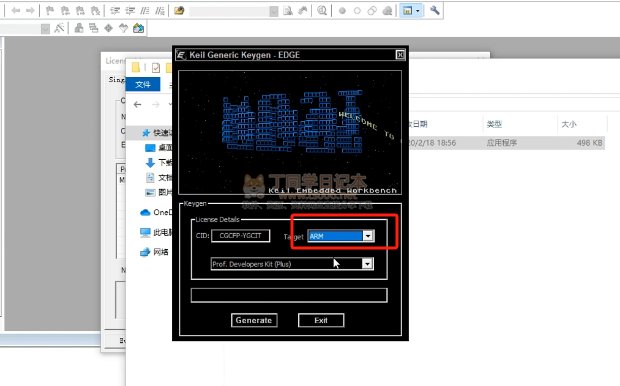Click the Generate button

tap(254, 320)
